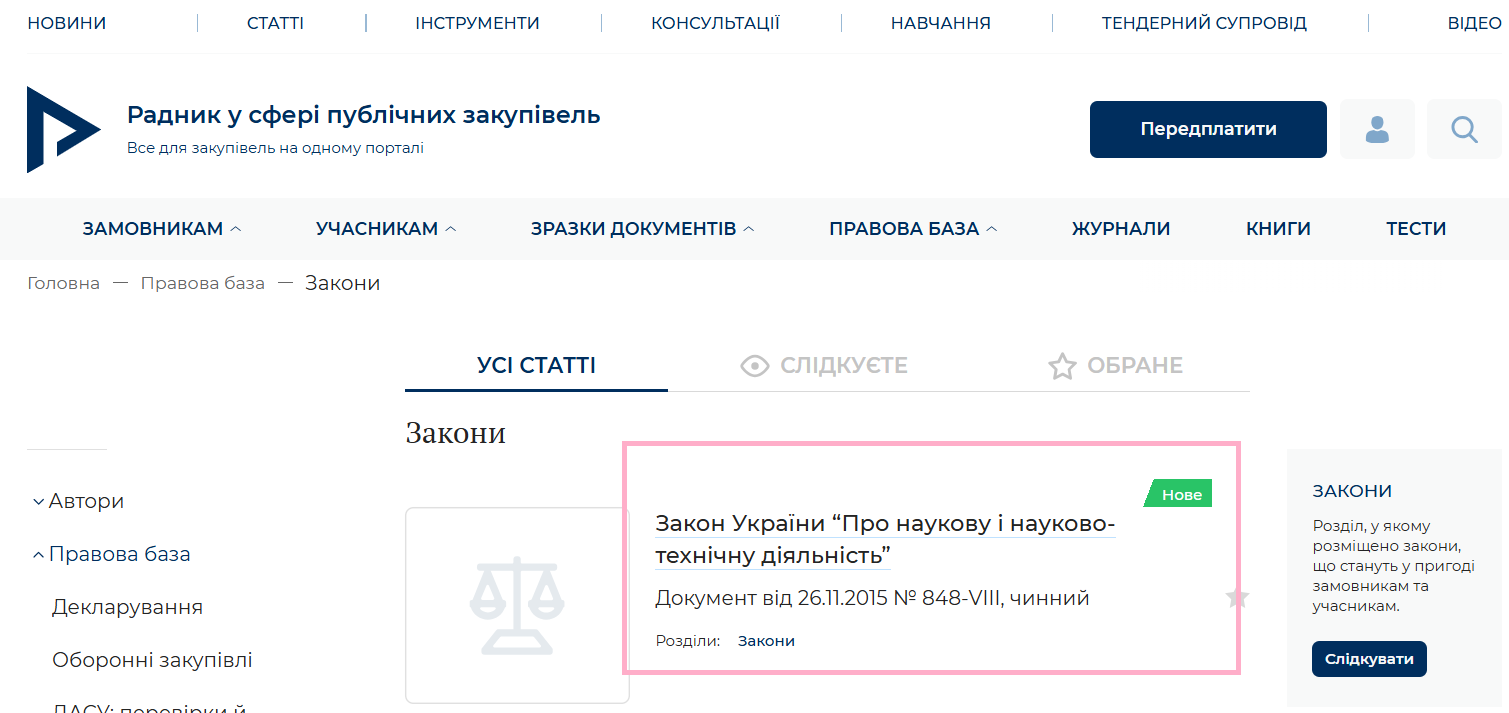
Task: Click the scales of justice thumbnail
Action: 517,605
